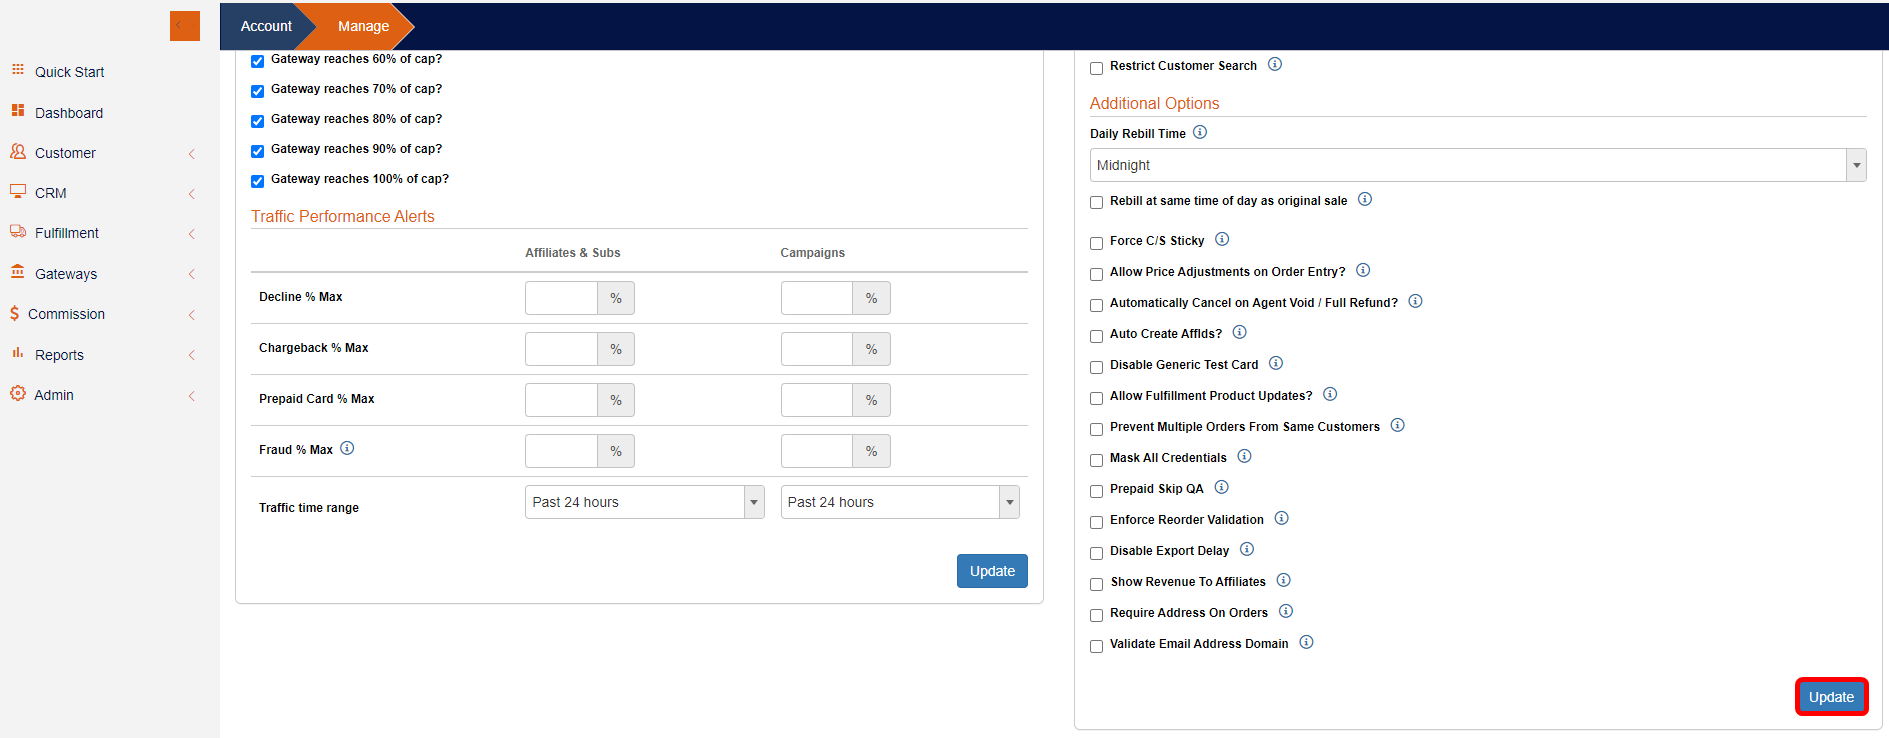Enable Validate Email Address Domain checkbox

point(1097,646)
